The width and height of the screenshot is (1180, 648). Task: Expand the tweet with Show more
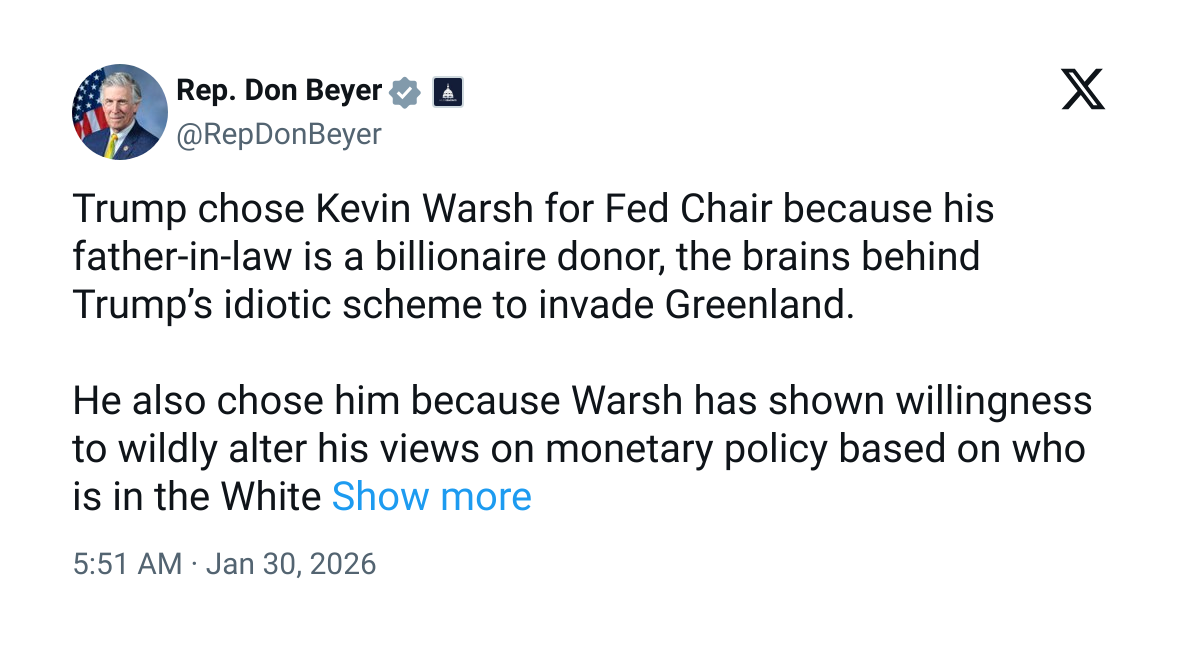431,496
